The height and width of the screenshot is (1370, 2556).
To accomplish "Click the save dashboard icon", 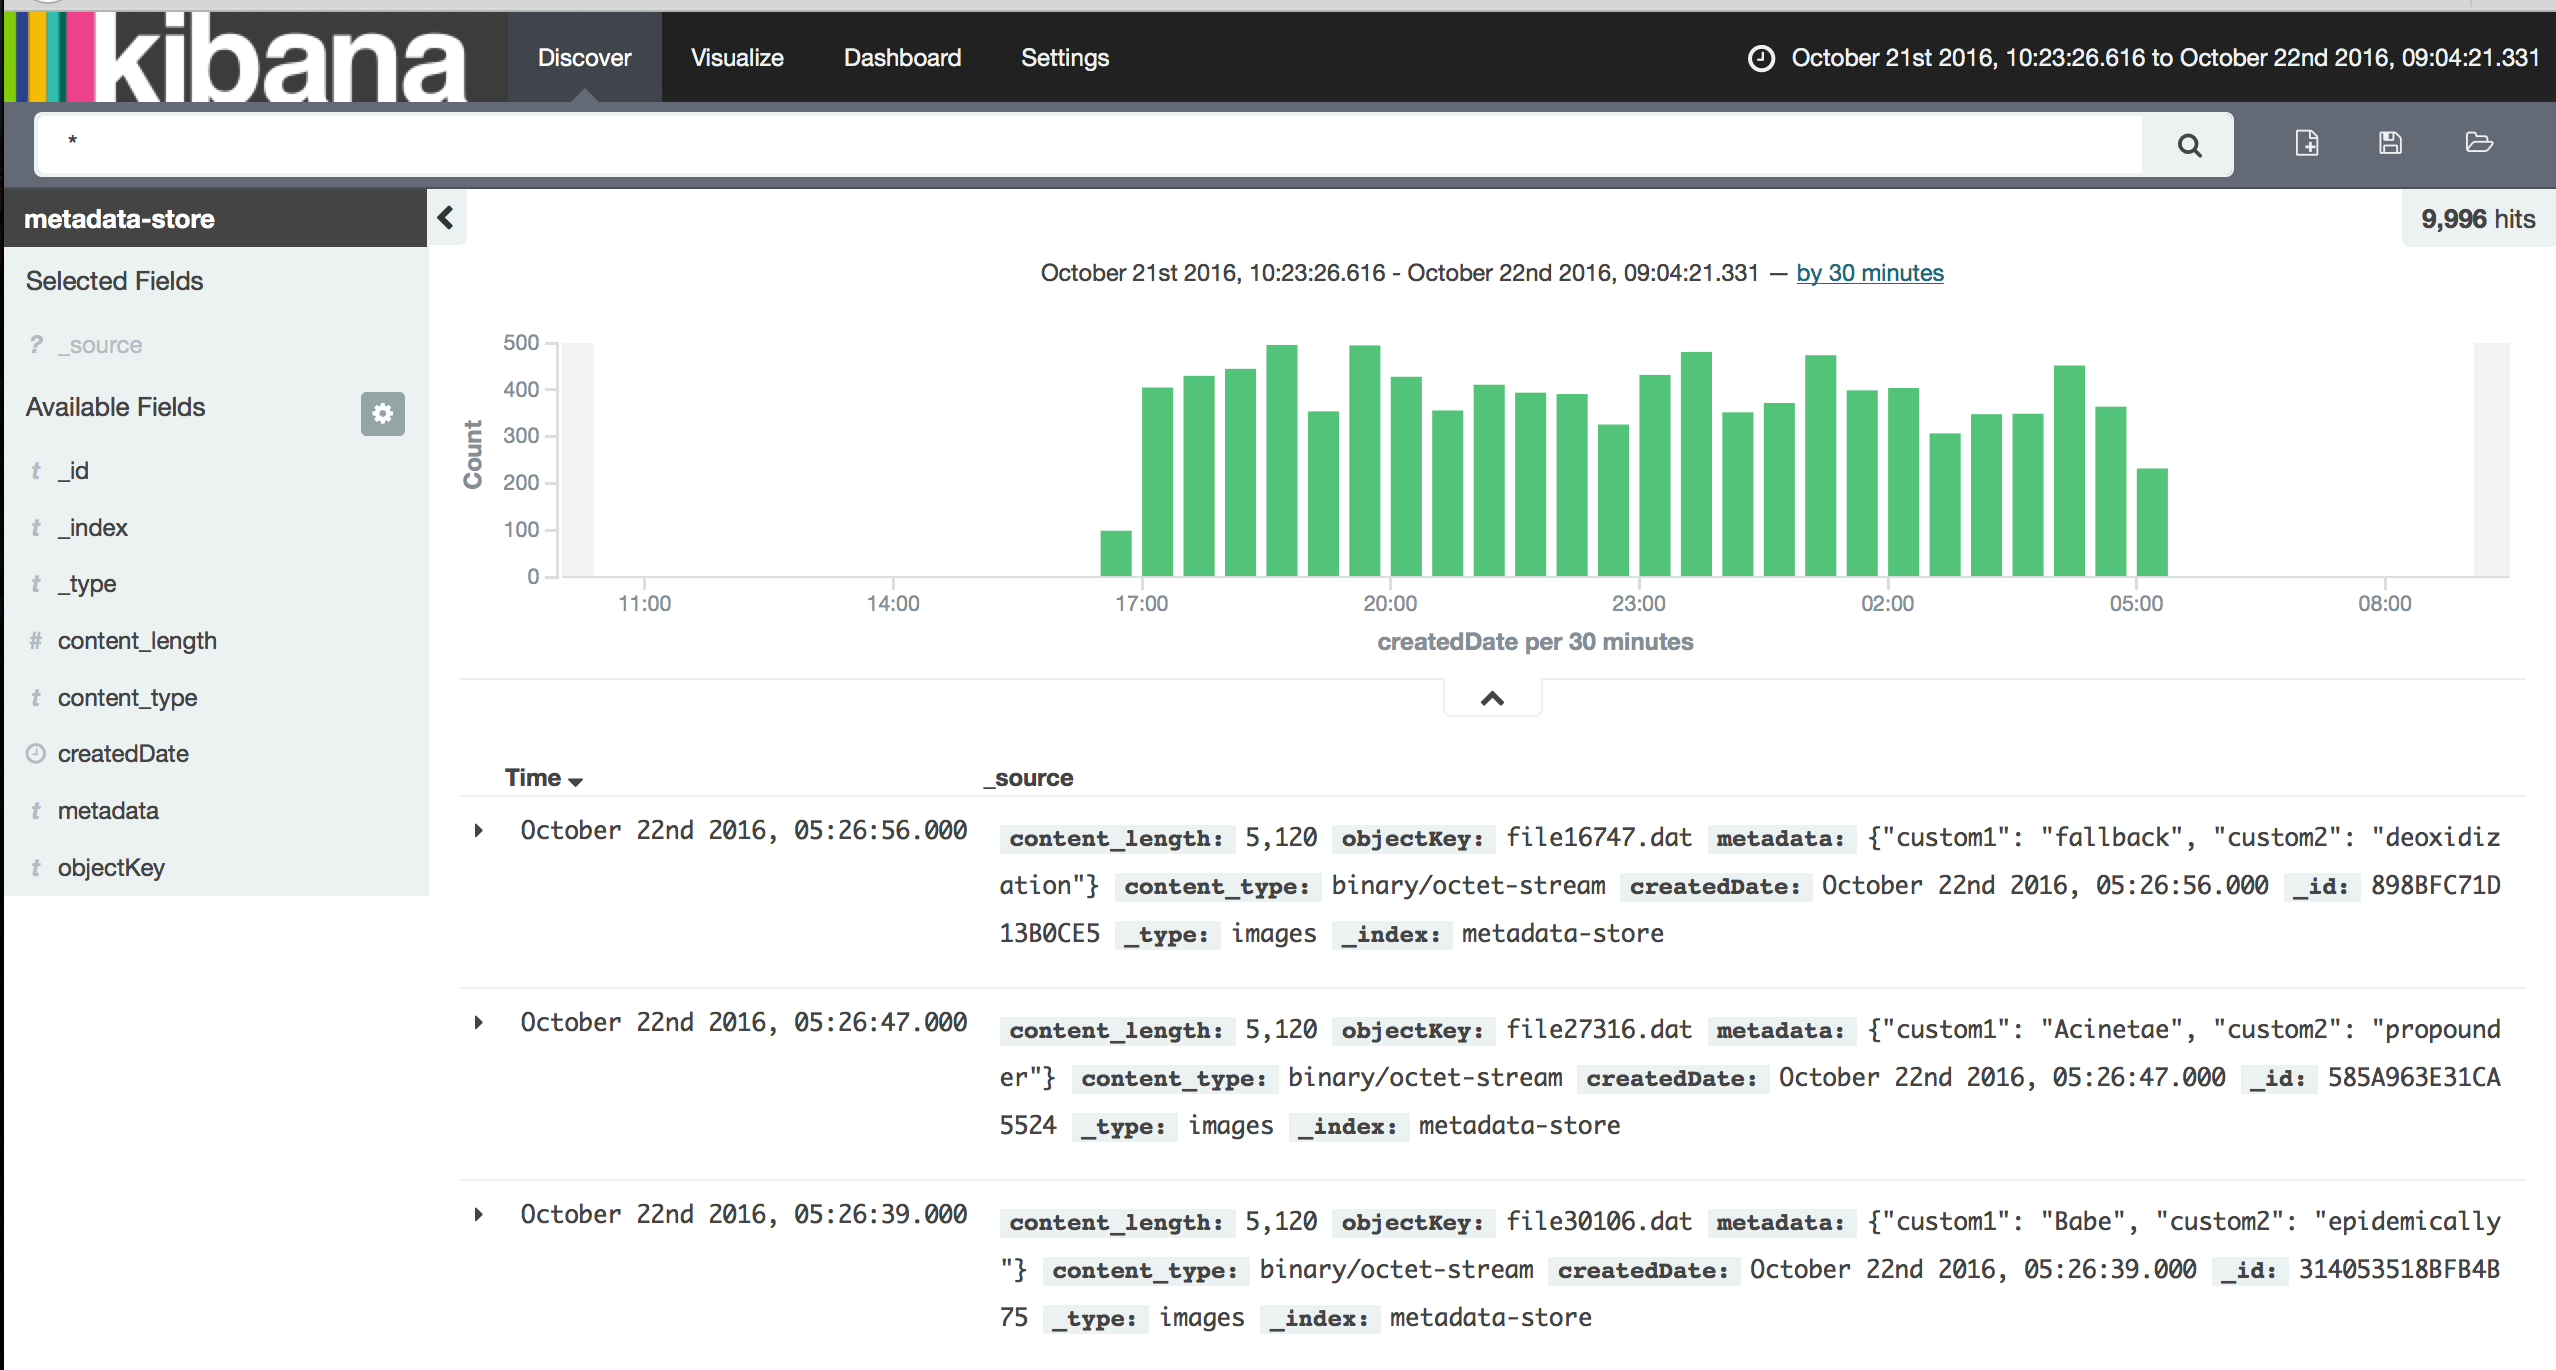I will tap(2390, 144).
